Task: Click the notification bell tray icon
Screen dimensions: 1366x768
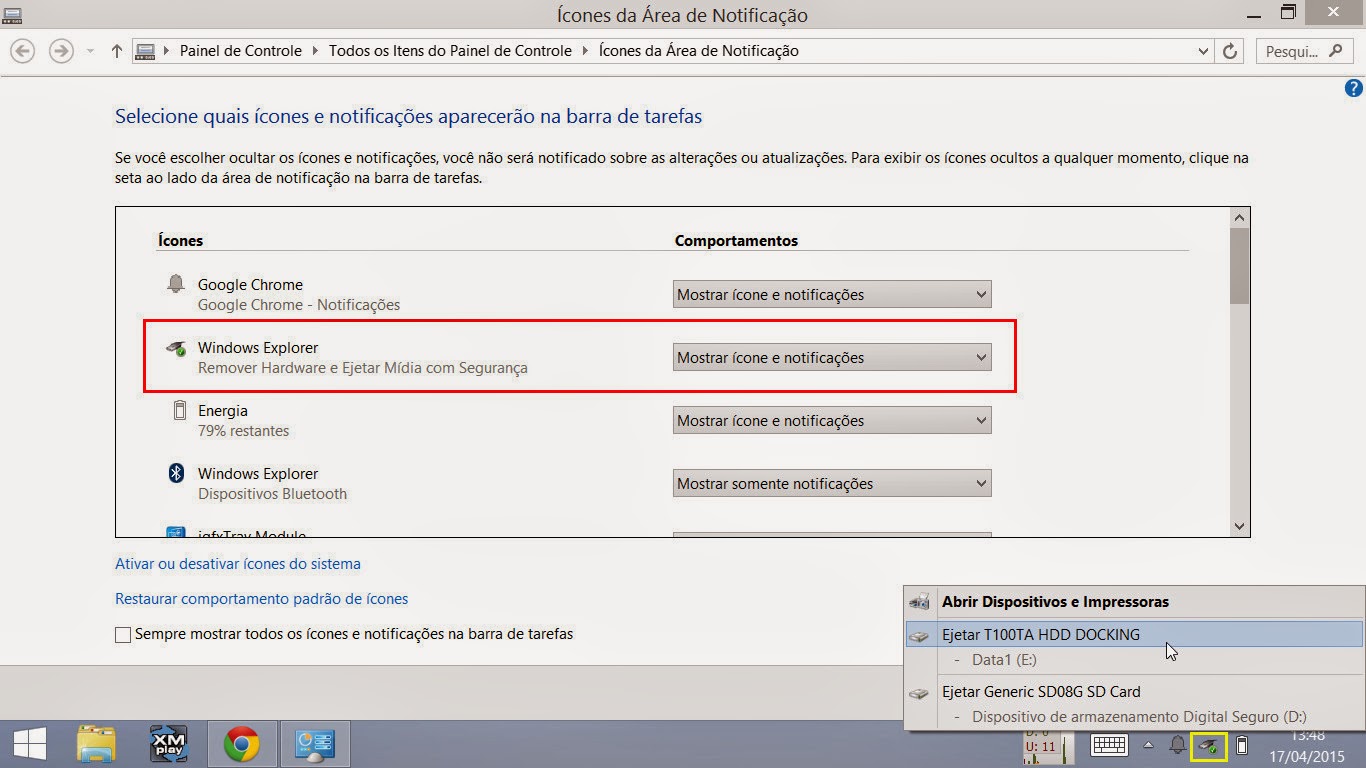Action: pyautogui.click(x=1178, y=745)
